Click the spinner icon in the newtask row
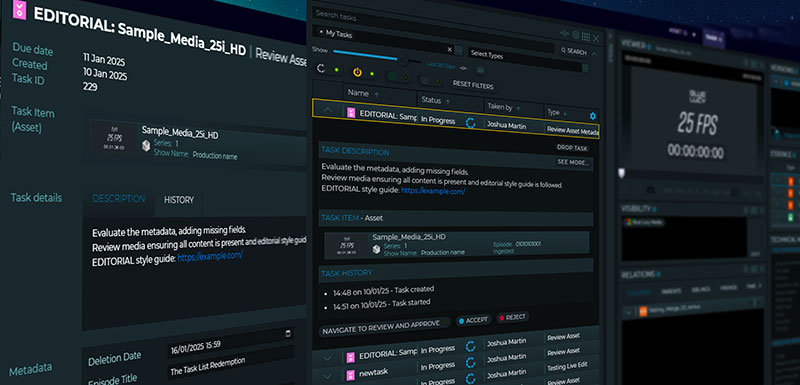Image resolution: width=800 pixels, height=385 pixels. click(471, 364)
